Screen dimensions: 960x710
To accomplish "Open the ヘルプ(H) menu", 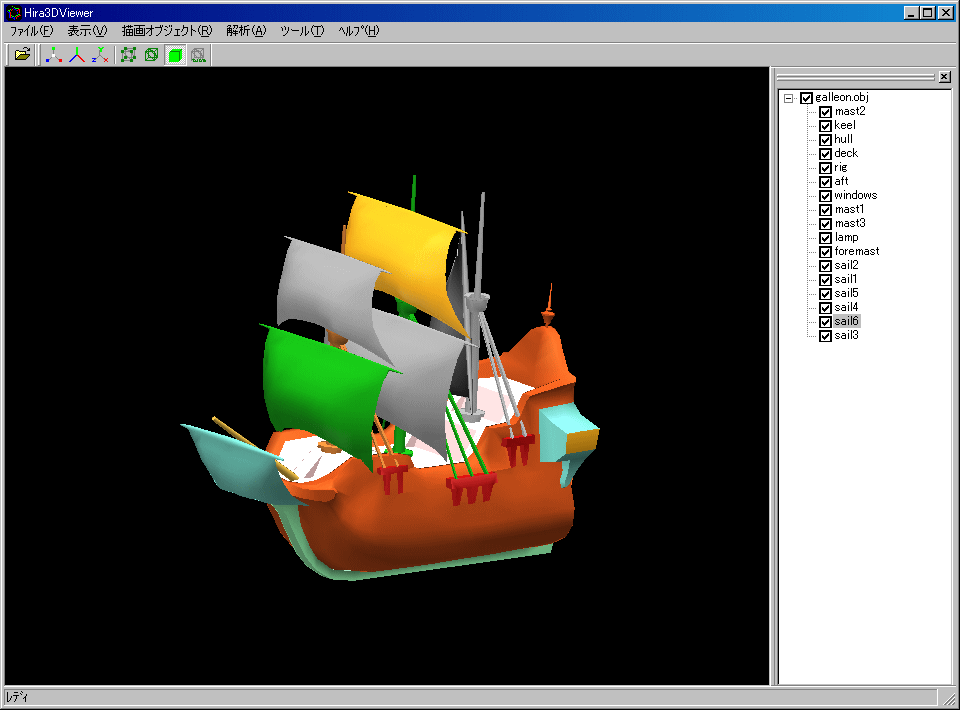I will [x=359, y=31].
